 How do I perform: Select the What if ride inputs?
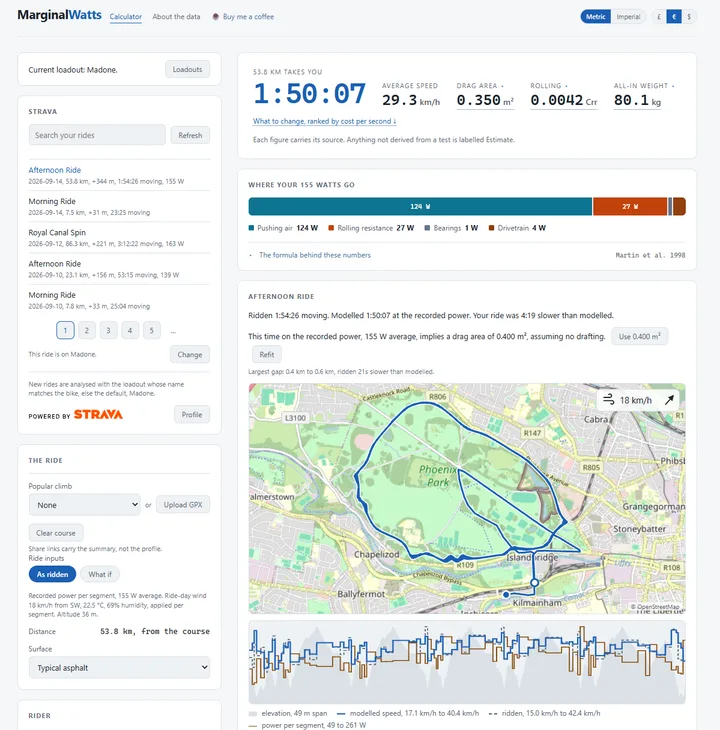(x=100, y=574)
